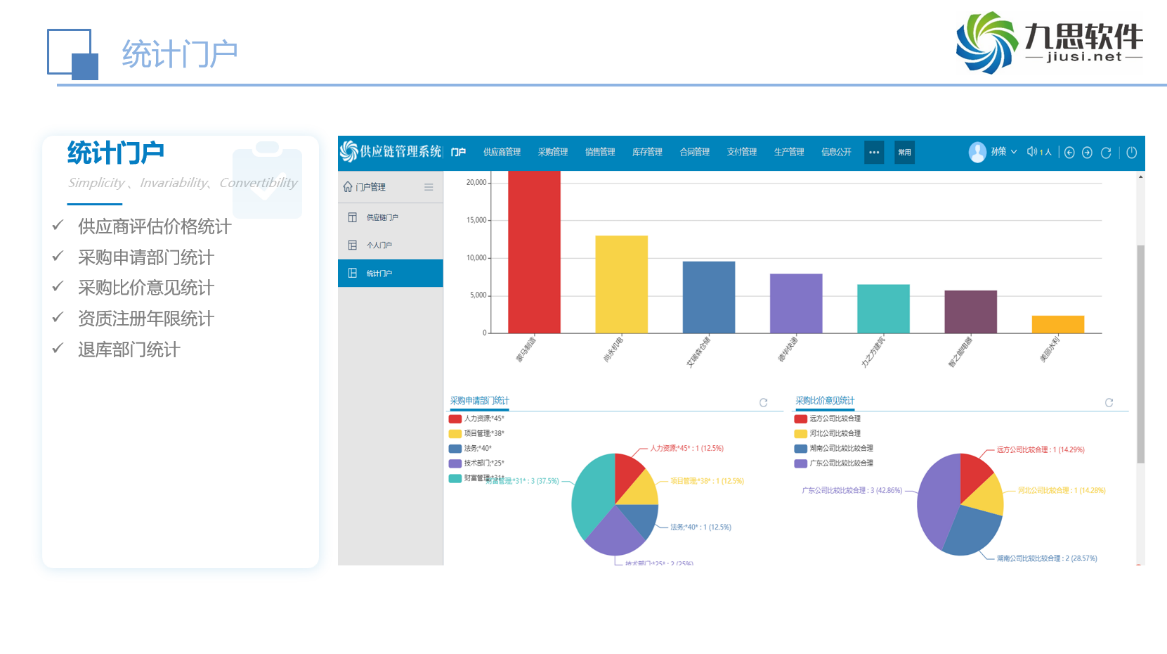
Task: Toggle the purple 技术部门 legend swatch
Action: 455,464
